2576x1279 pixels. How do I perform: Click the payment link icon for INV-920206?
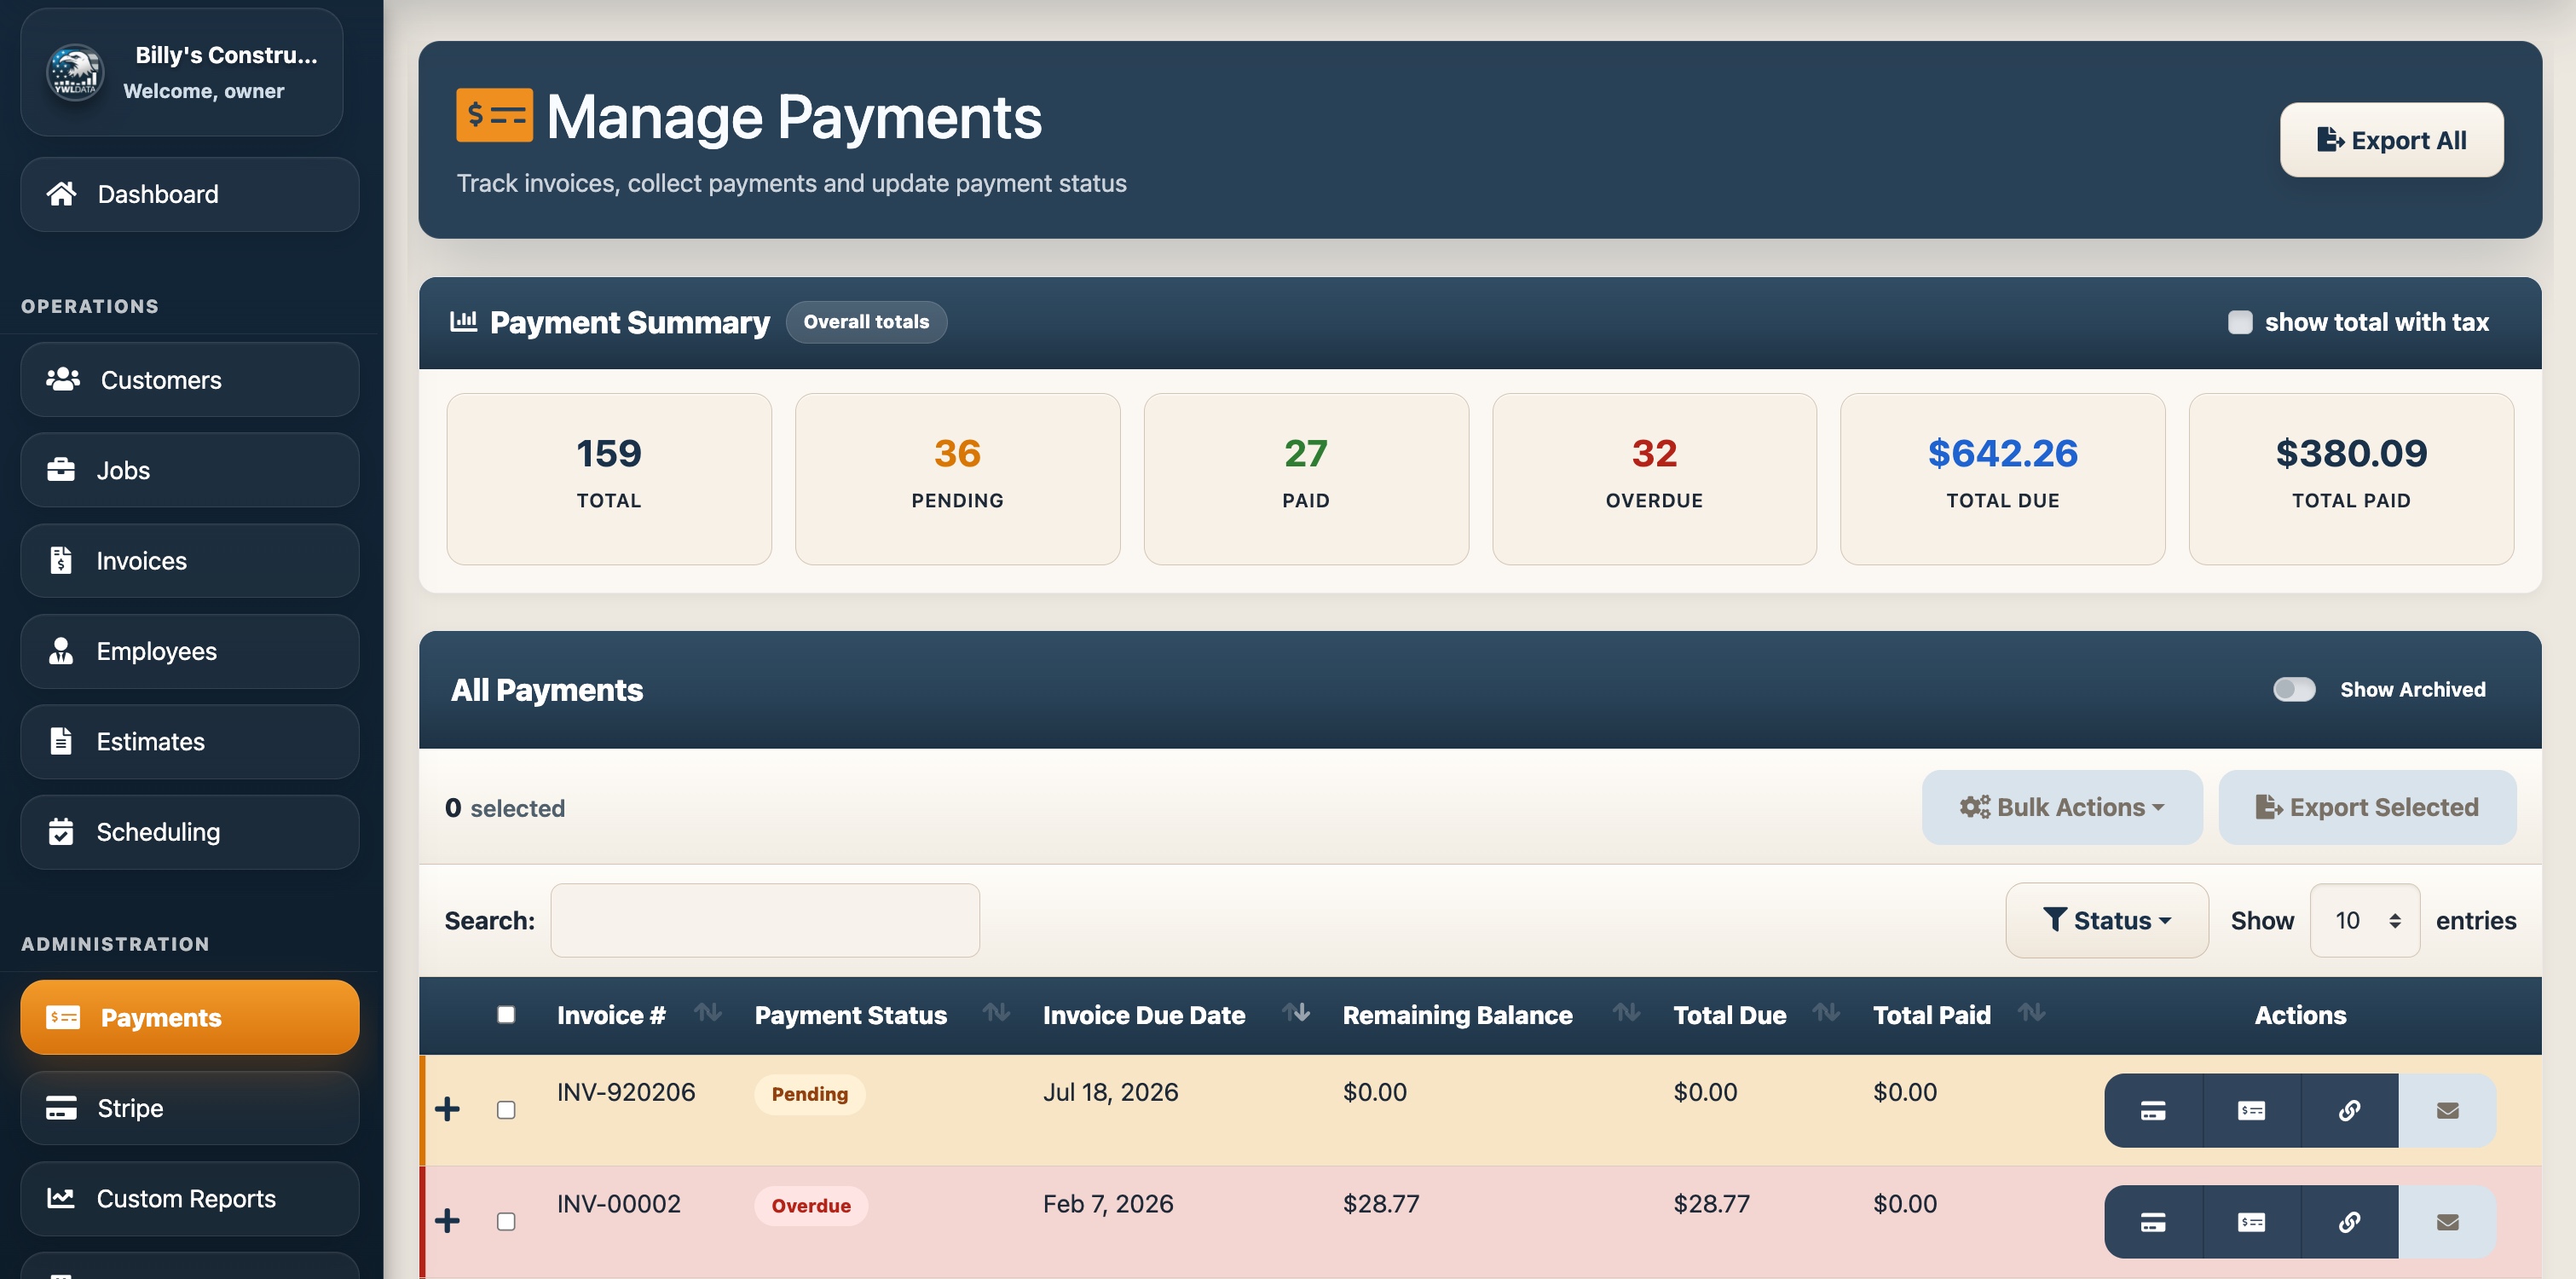point(2350,1110)
